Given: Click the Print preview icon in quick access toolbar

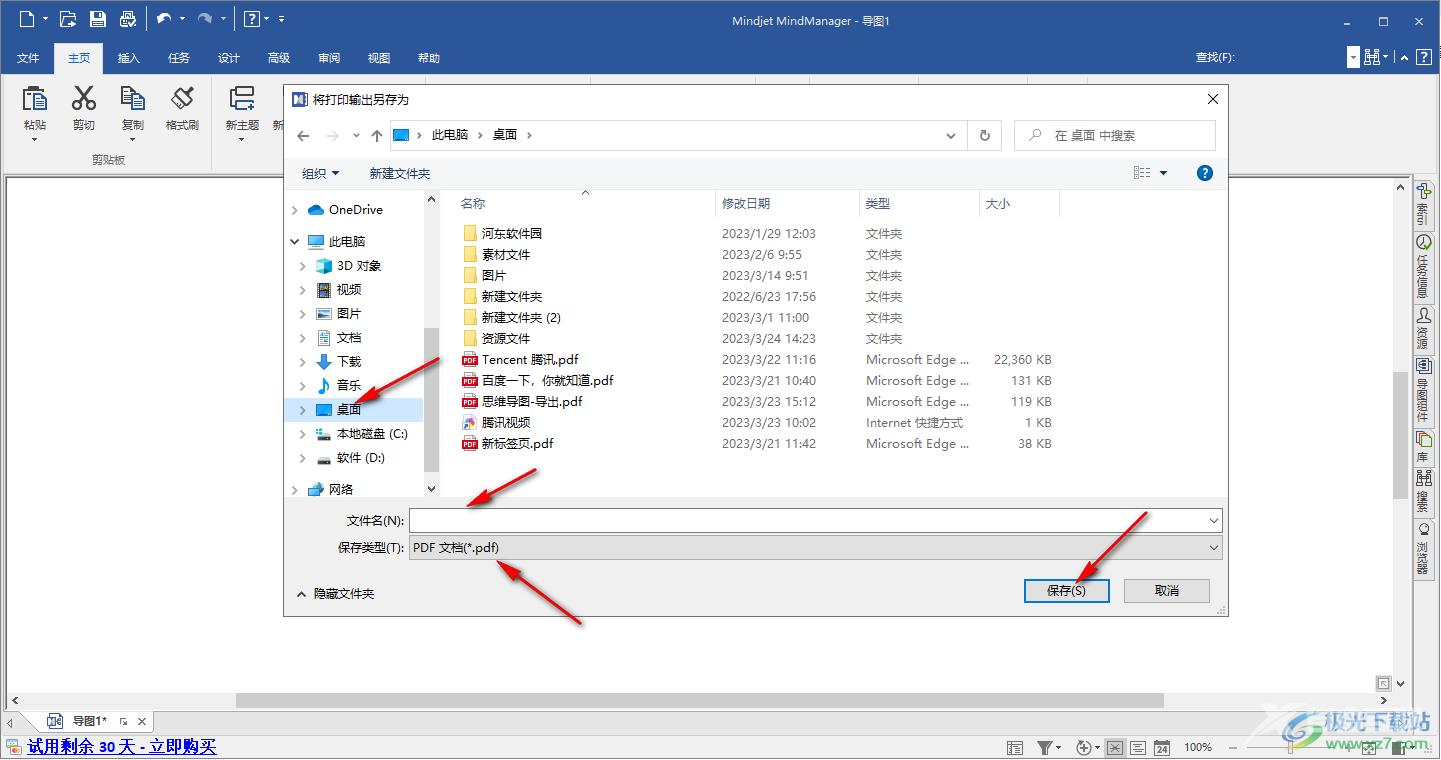Looking at the screenshot, I should click(128, 19).
